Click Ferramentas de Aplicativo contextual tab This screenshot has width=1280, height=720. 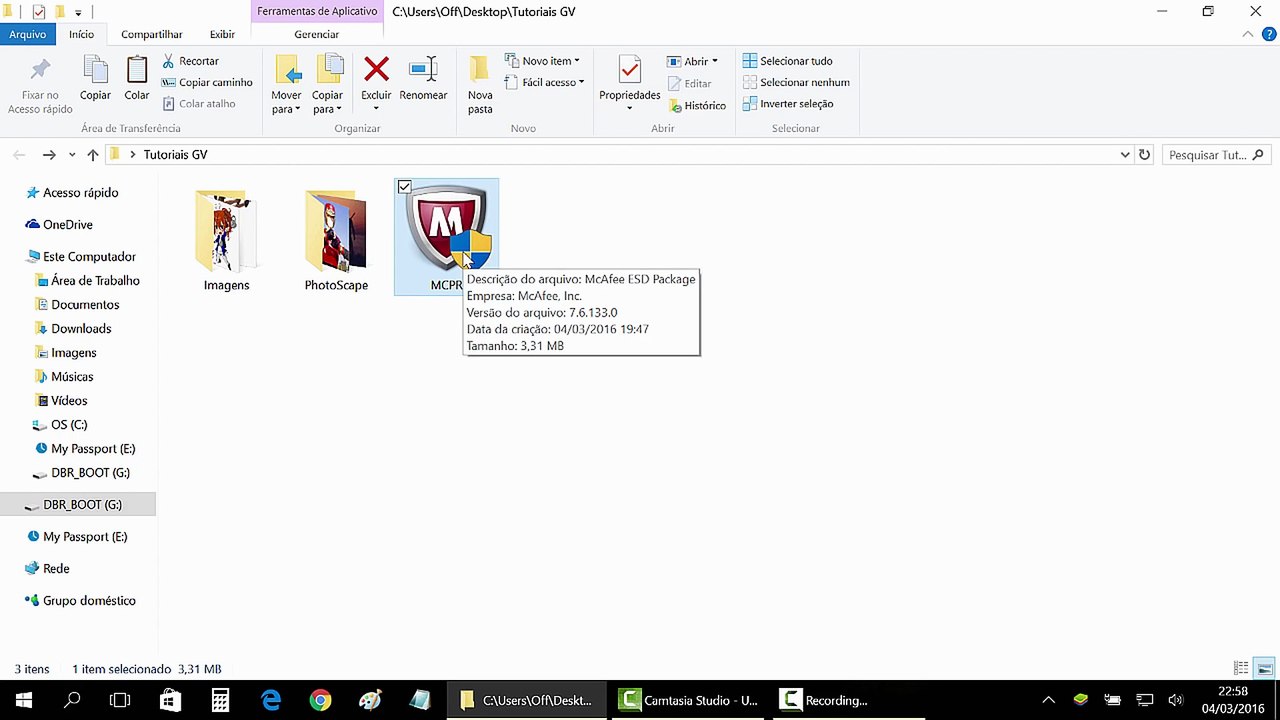(317, 12)
